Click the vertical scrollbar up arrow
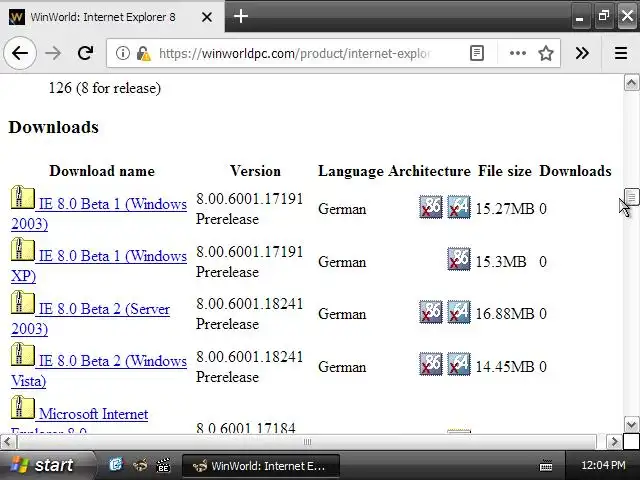640x480 pixels. 631,83
